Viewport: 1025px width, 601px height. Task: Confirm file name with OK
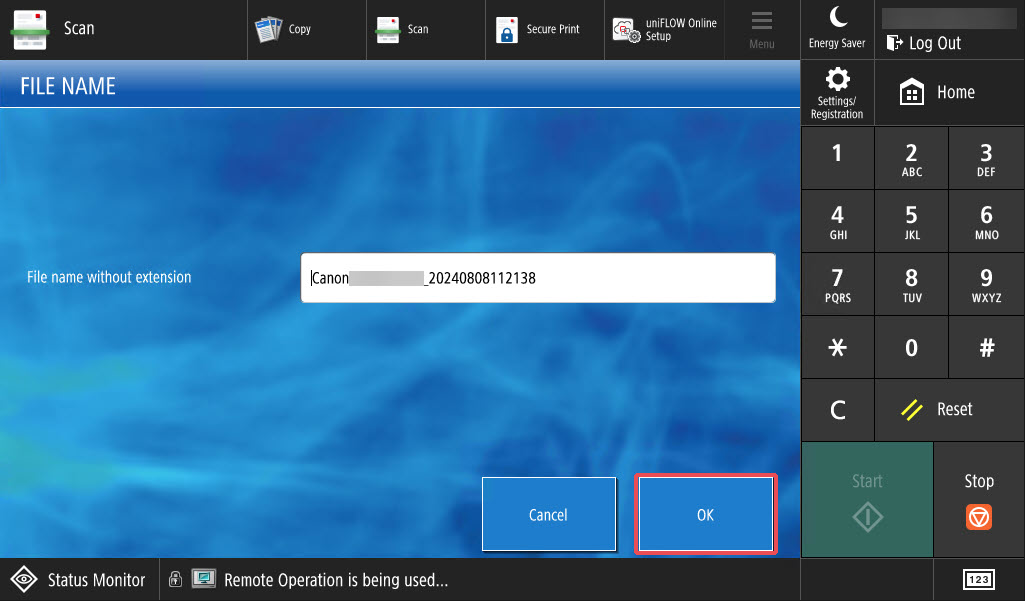[x=705, y=514]
